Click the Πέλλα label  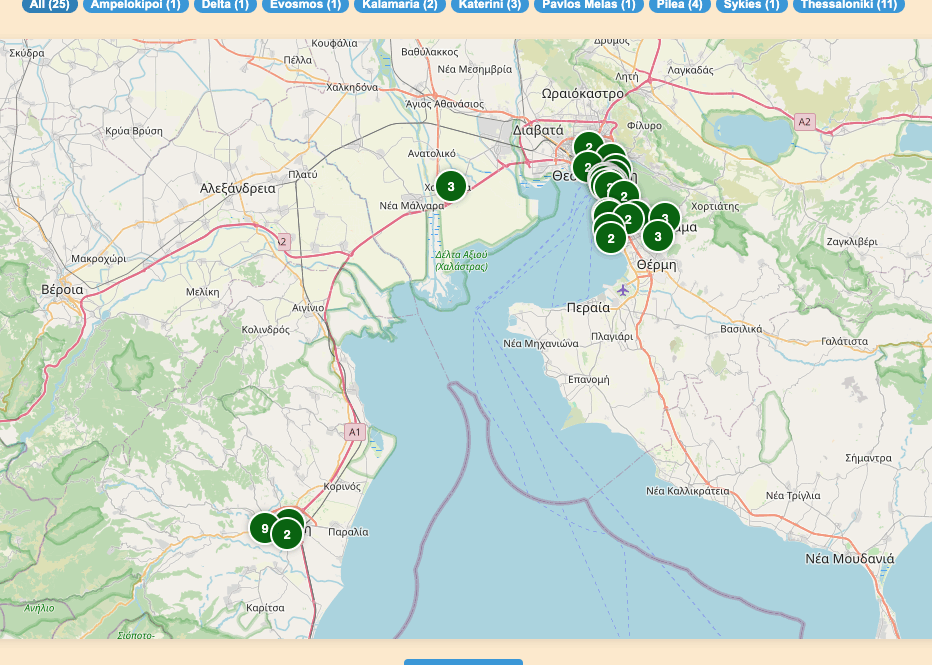click(298, 60)
